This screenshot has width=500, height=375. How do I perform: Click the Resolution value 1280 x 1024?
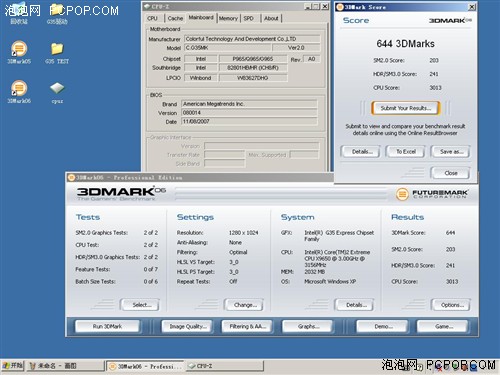click(x=243, y=233)
